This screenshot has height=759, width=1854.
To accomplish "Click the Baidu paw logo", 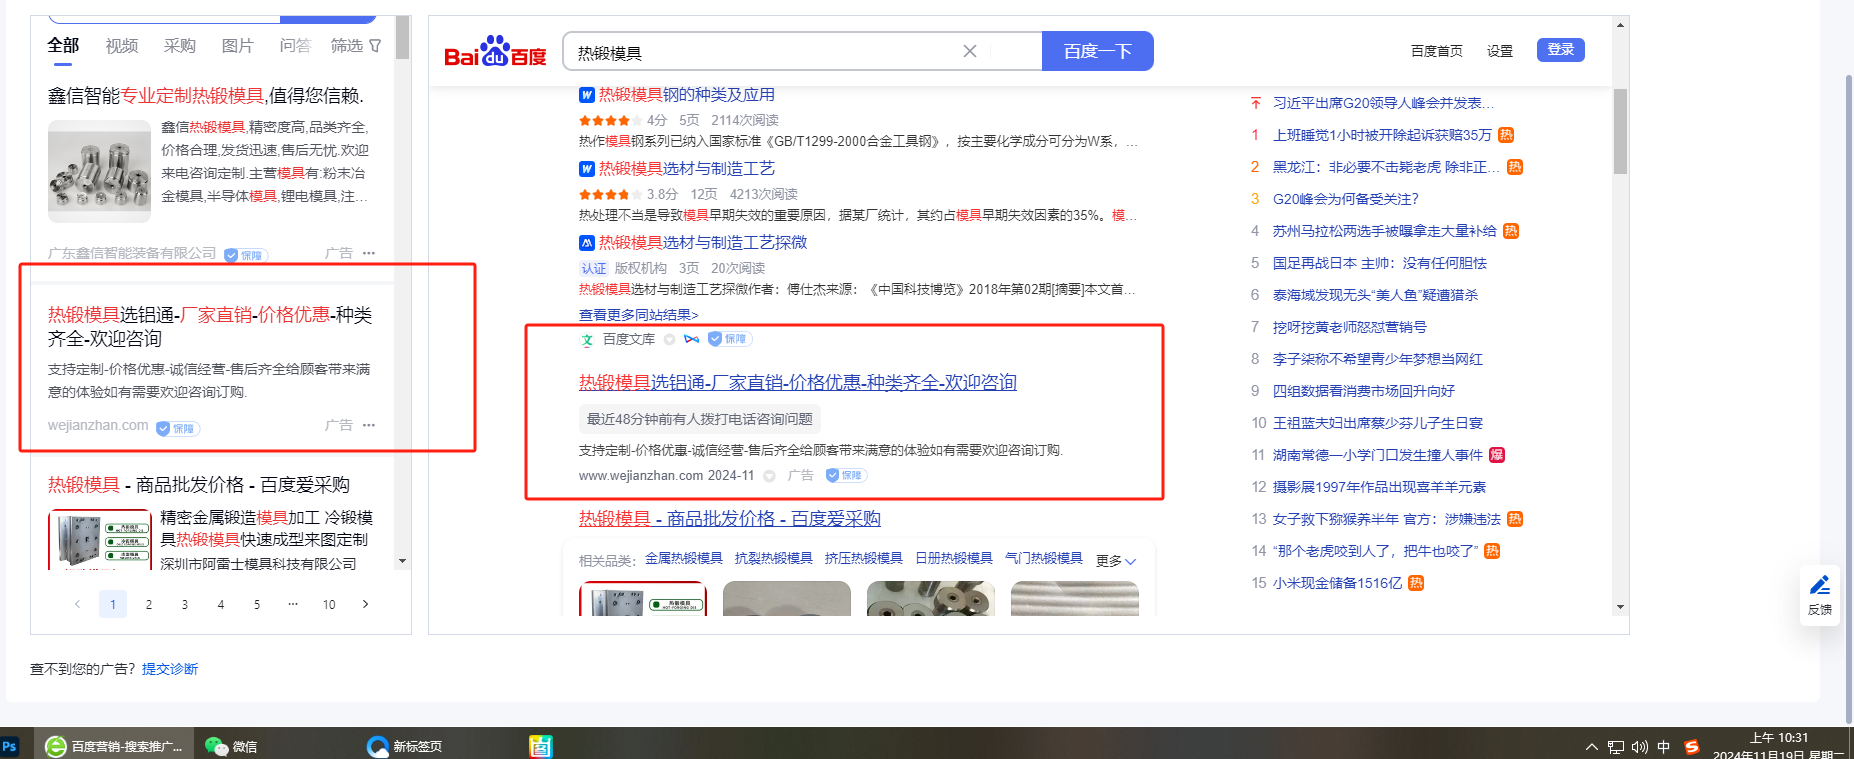I will click(x=495, y=52).
